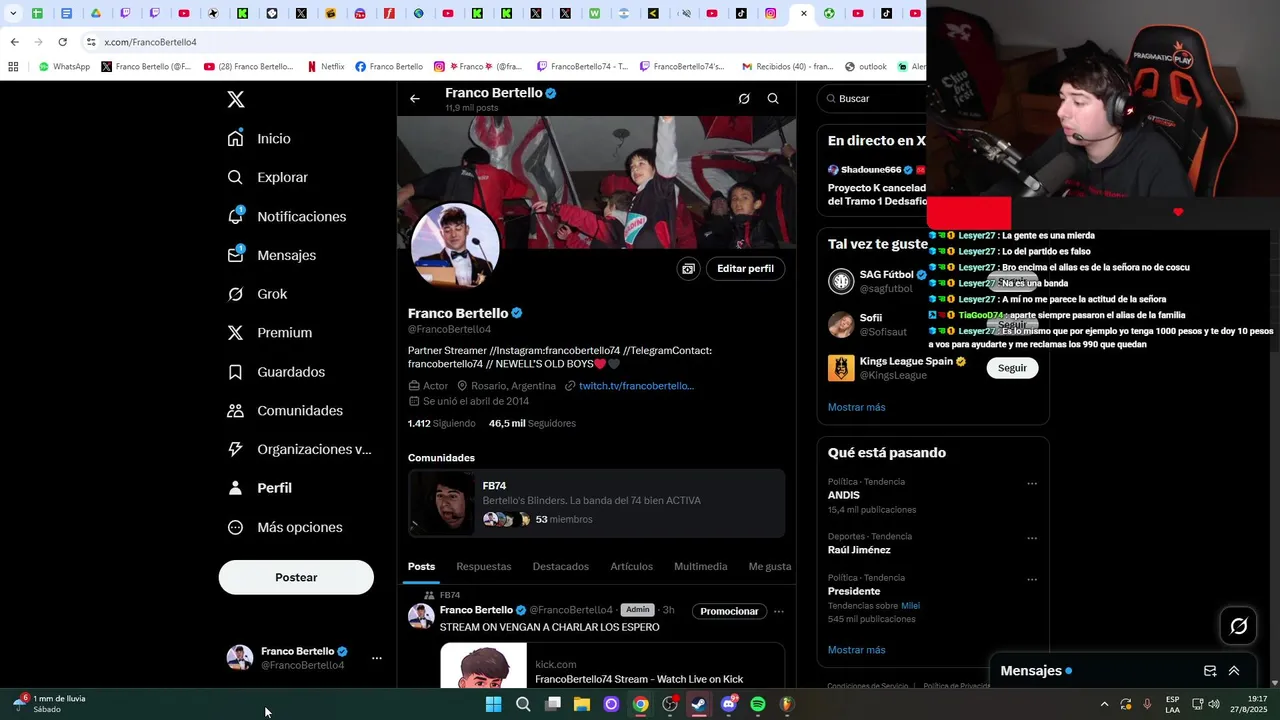This screenshot has width=1280, height=720.
Task: Open Organizaciones verificadas sidebar item
Action: coord(299,450)
